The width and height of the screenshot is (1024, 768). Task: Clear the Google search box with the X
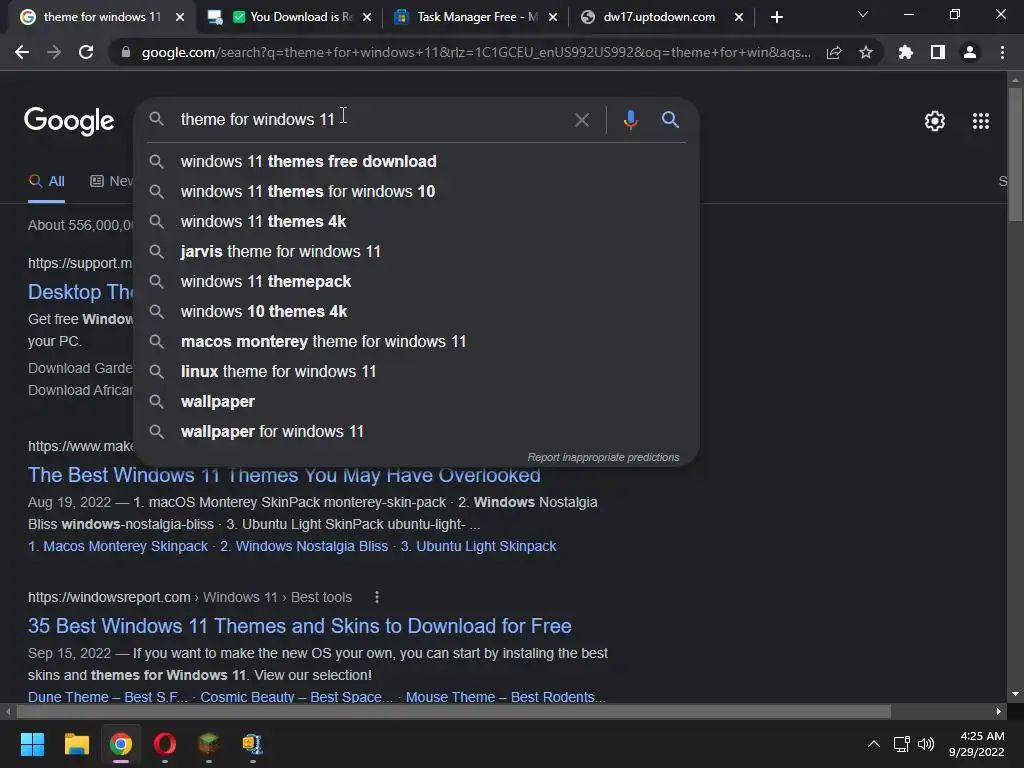pyautogui.click(x=581, y=120)
